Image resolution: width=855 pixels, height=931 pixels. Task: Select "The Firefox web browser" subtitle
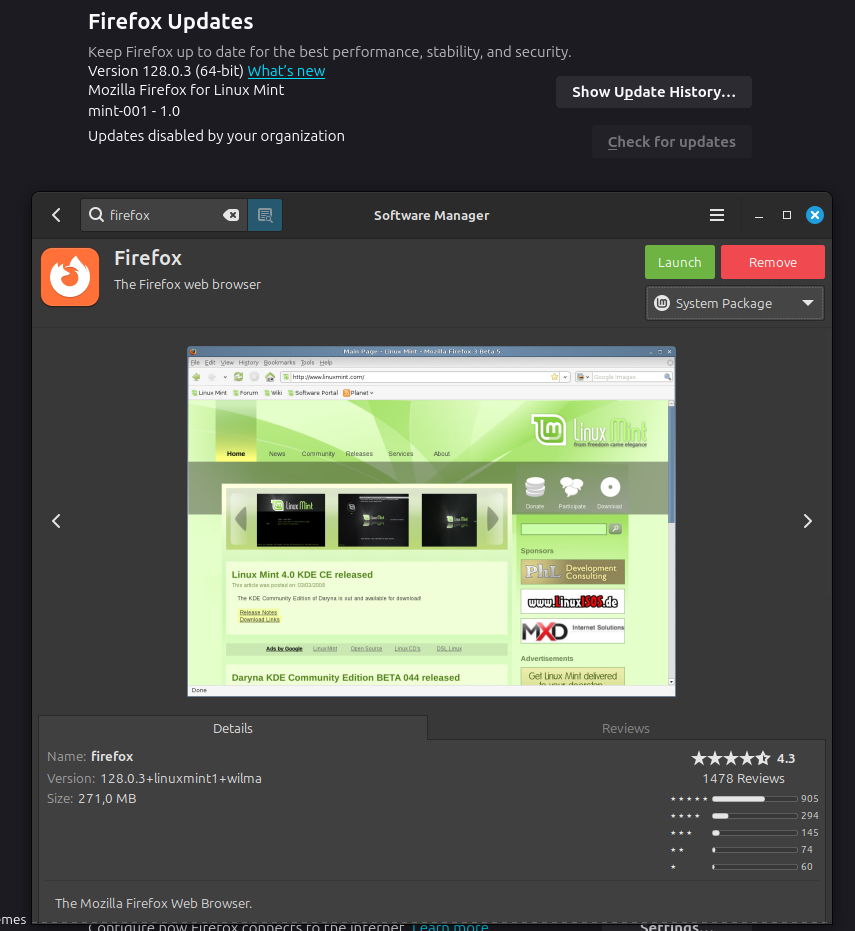187,284
